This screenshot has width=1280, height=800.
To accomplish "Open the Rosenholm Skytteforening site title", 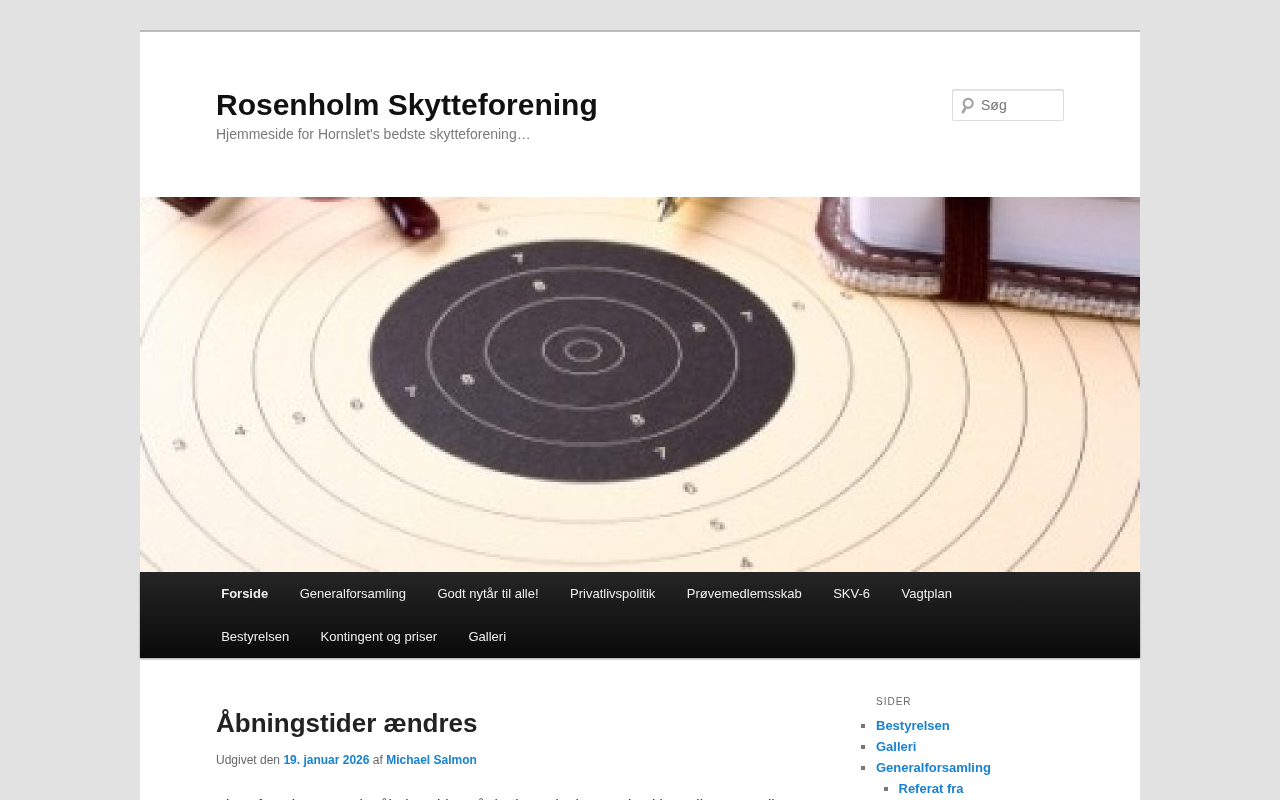I will coord(406,105).
